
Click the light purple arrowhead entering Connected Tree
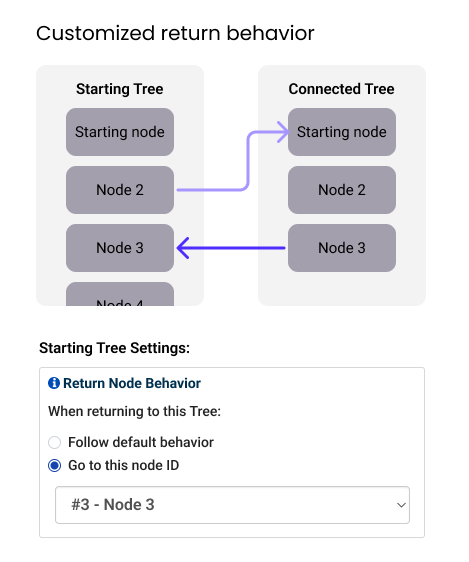(x=283, y=132)
